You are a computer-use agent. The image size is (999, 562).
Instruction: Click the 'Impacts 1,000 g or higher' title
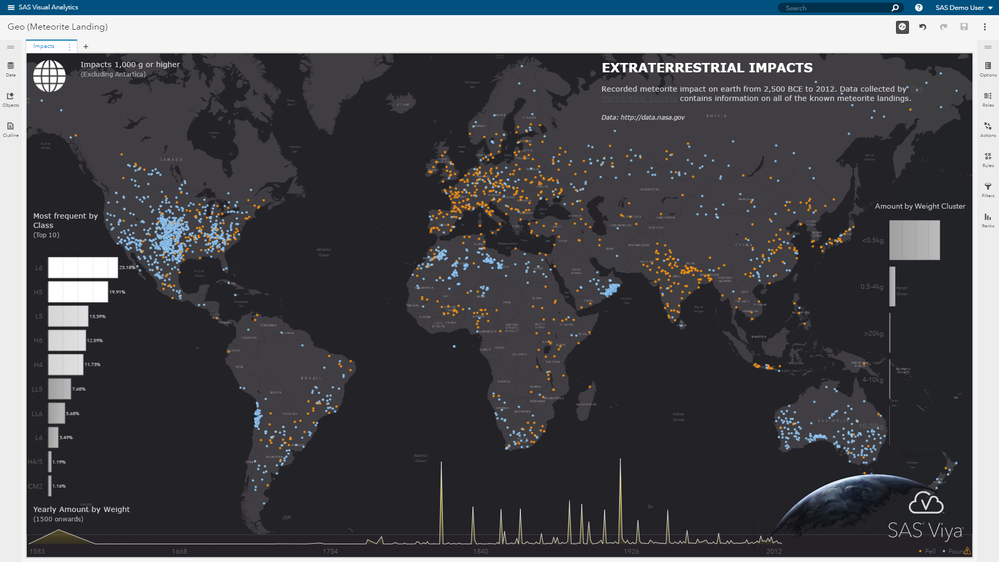pyautogui.click(x=130, y=64)
